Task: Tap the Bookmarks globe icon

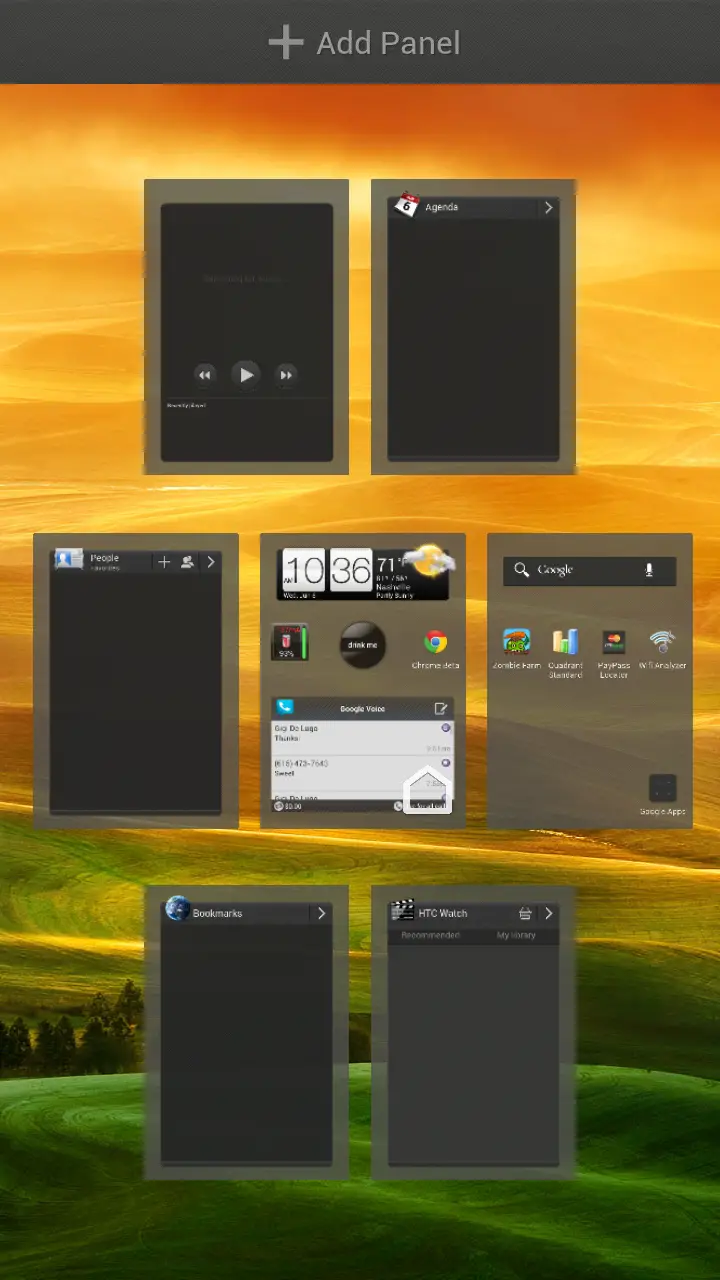Action: tap(178, 909)
